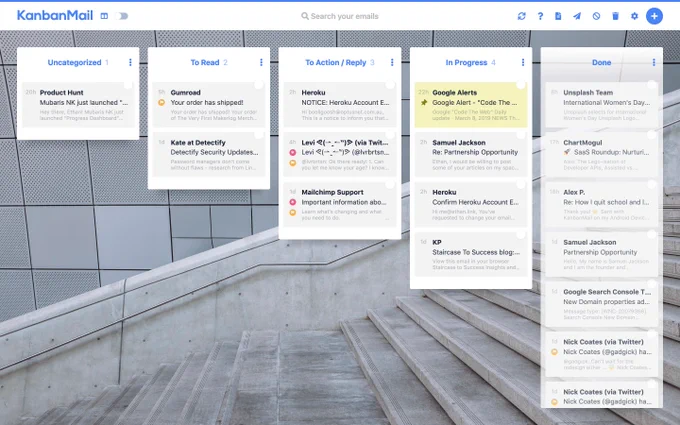Open Alex P. 'Re: How I quit school' email
This screenshot has width=680, height=425.
(x=602, y=204)
